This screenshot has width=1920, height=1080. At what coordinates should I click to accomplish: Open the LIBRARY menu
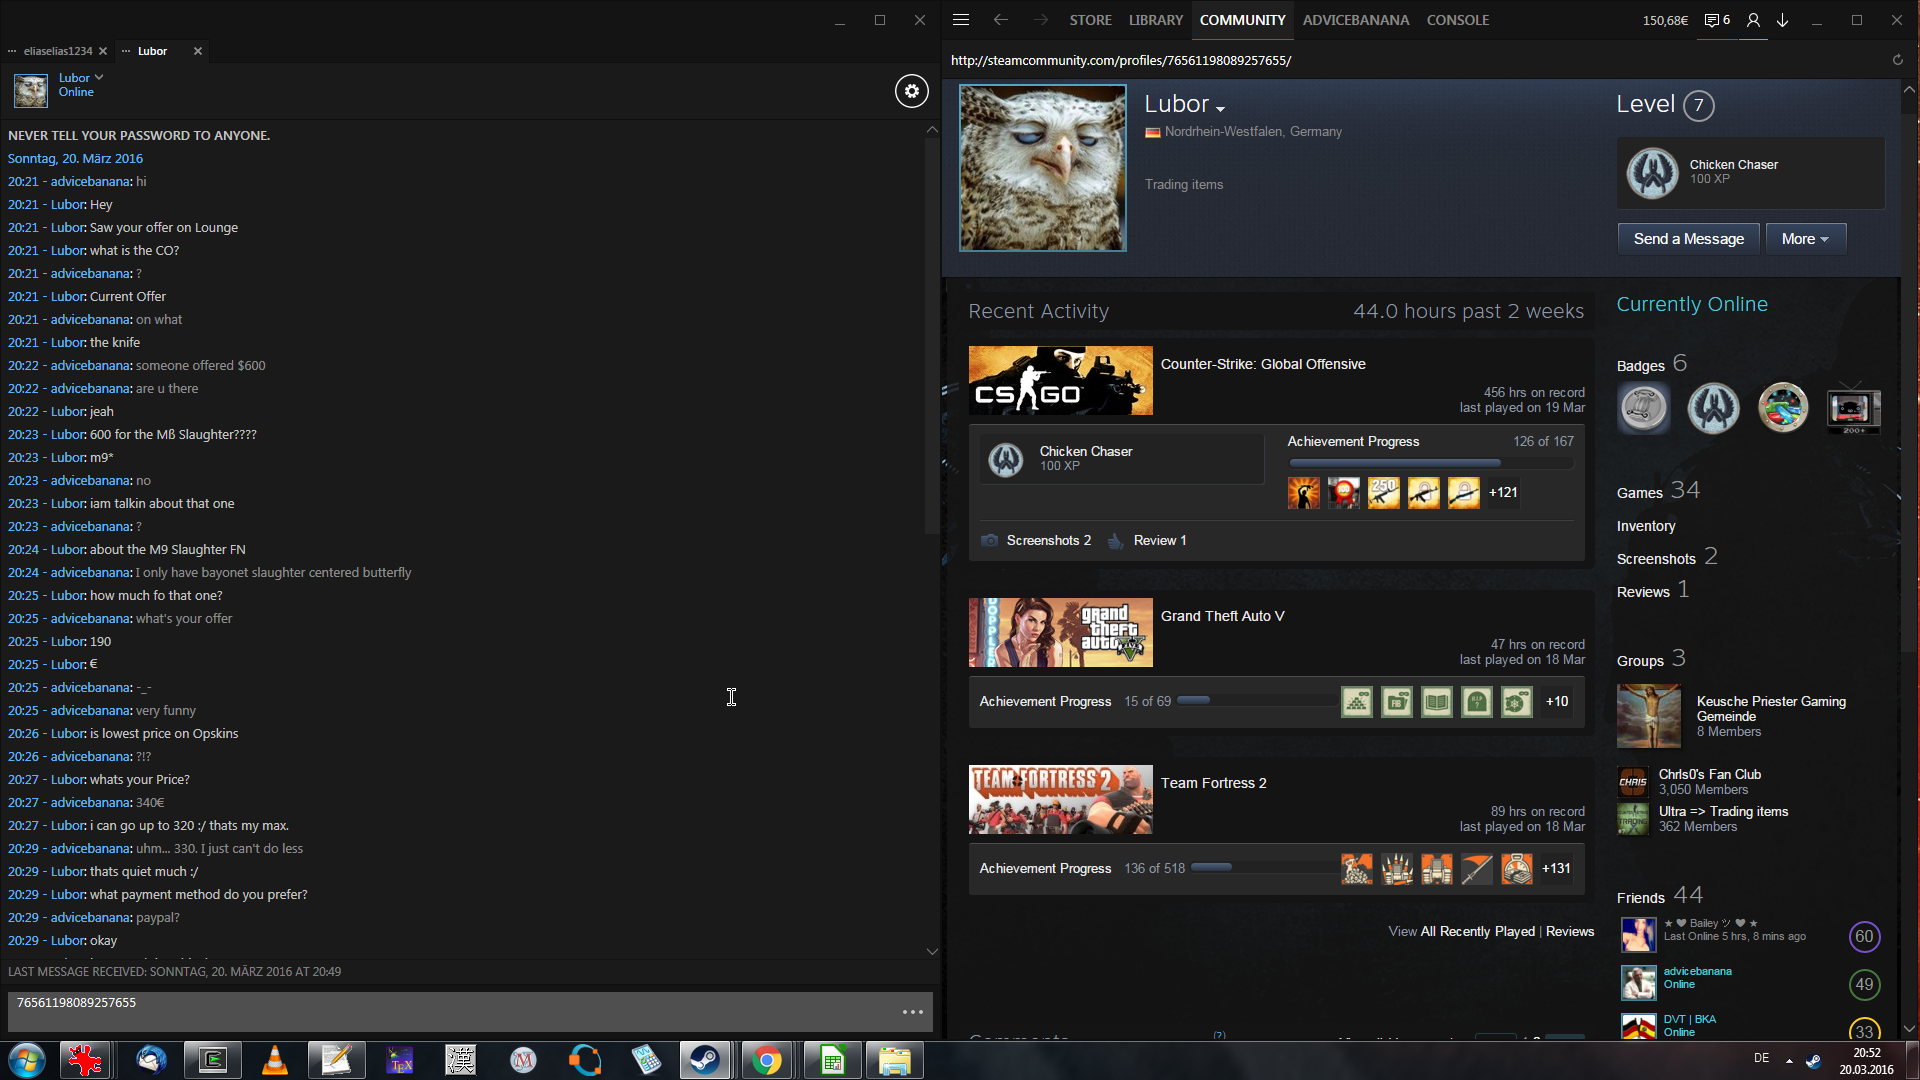[1155, 20]
